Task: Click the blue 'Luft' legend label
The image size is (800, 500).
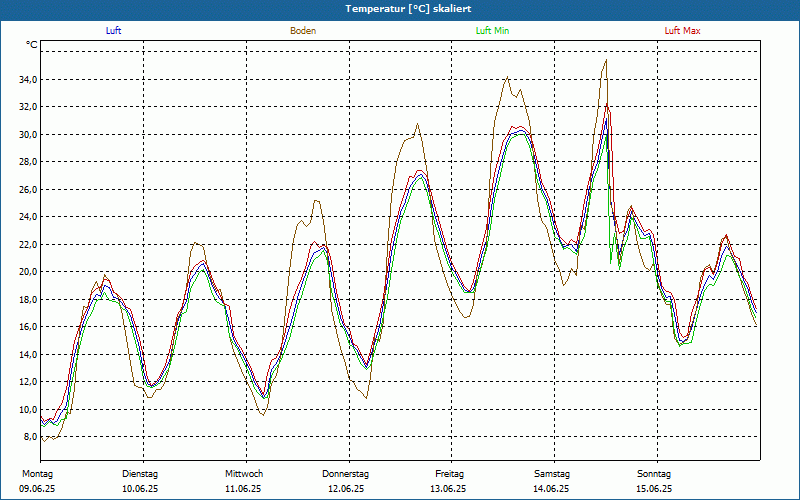Action: (113, 31)
